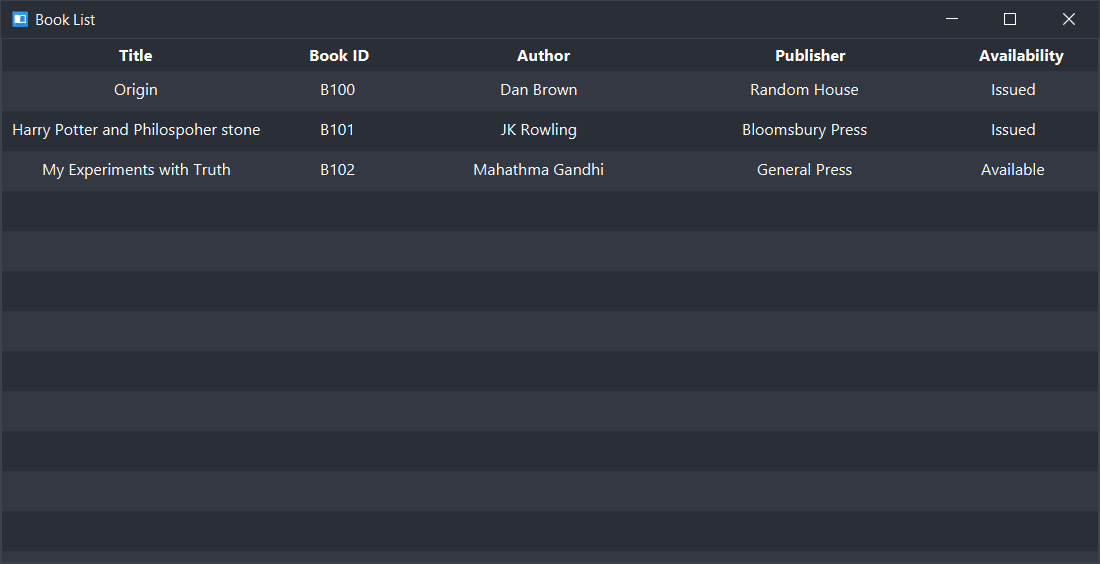Minimize the Book List window
This screenshot has width=1100, height=564.
[x=952, y=19]
